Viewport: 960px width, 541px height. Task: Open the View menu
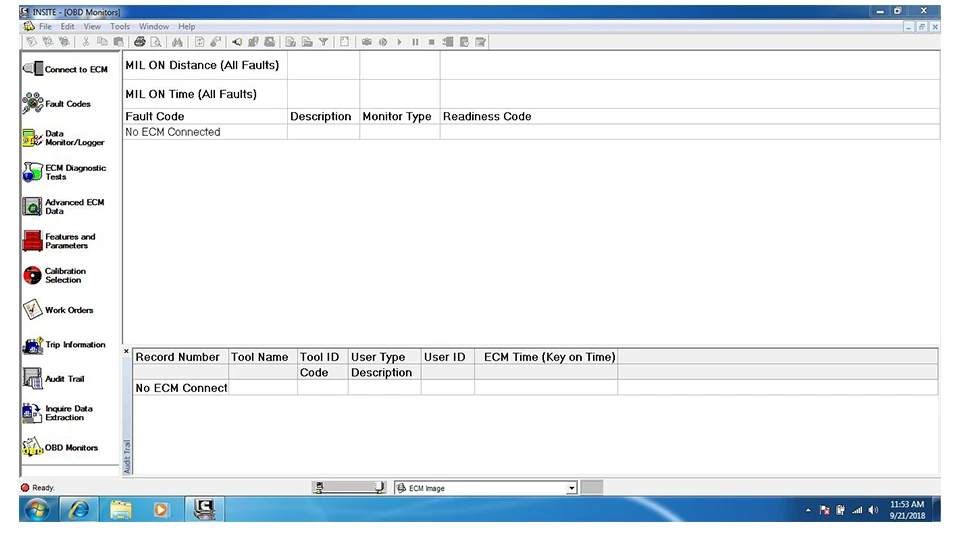(x=92, y=26)
